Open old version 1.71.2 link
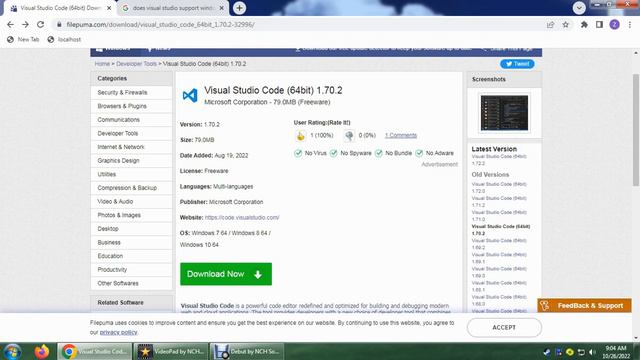640x360 pixels. (499, 202)
